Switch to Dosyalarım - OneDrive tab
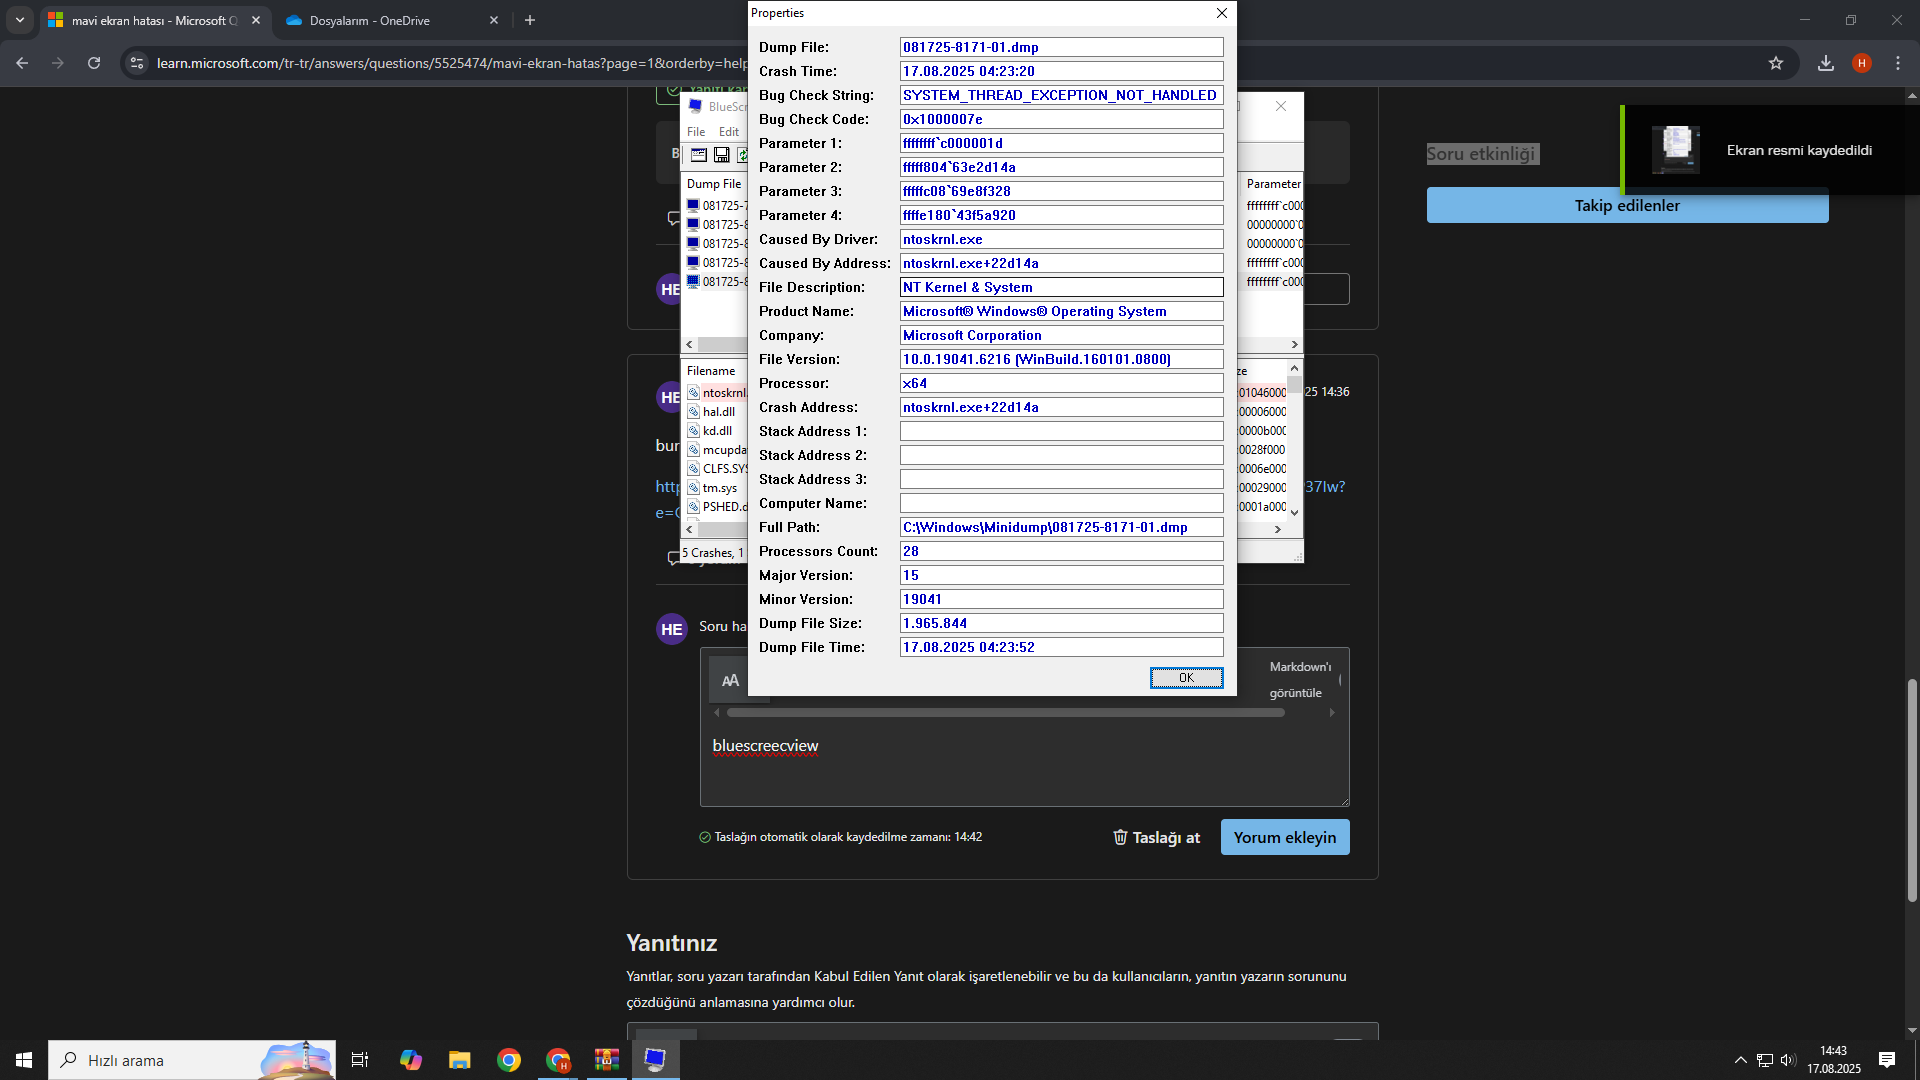 (x=391, y=20)
